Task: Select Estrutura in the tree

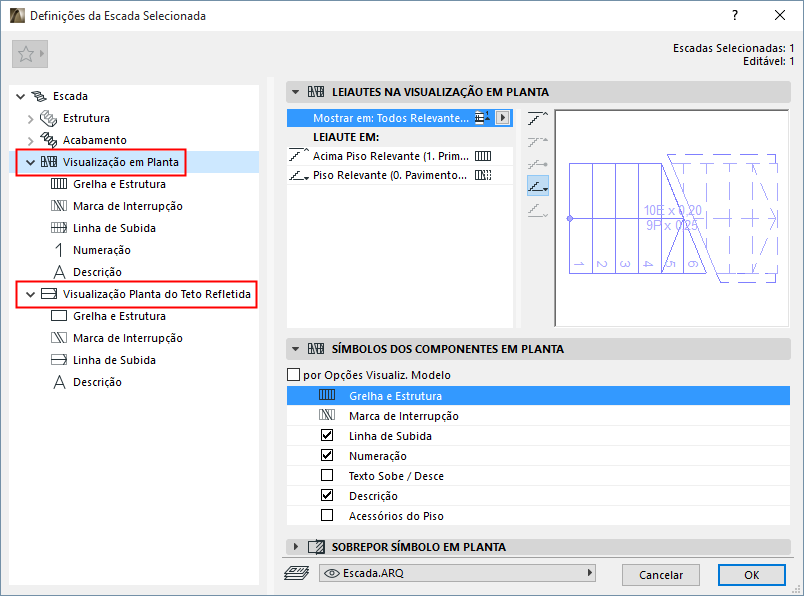Action: click(86, 118)
